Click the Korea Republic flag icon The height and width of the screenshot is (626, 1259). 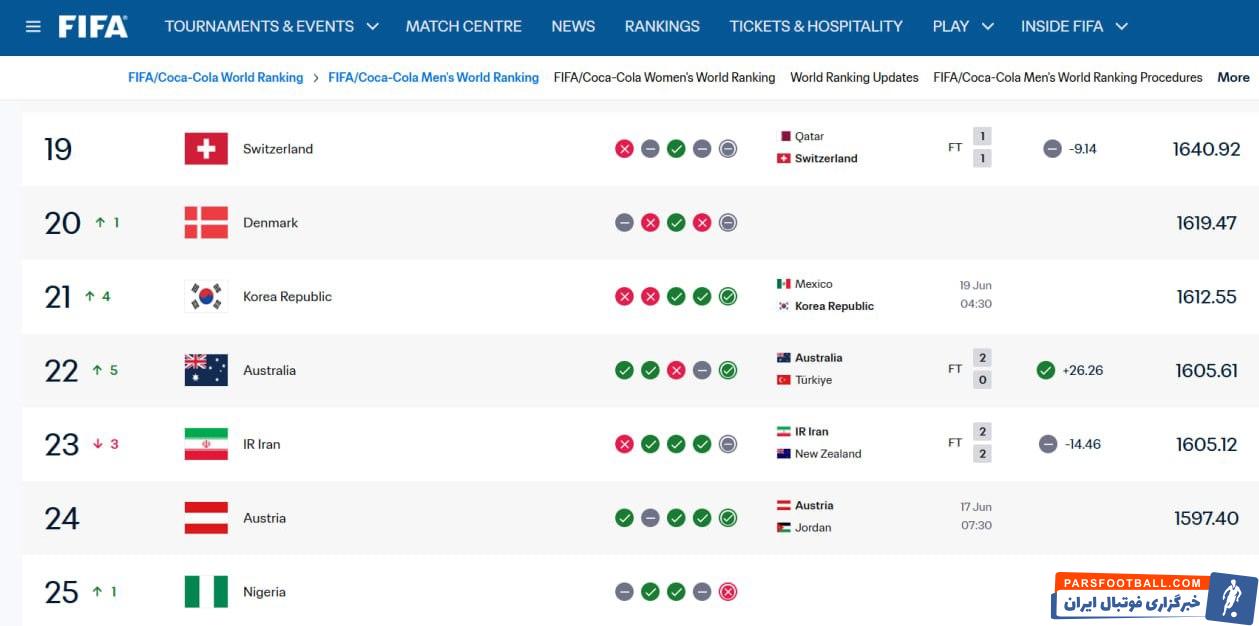(206, 297)
